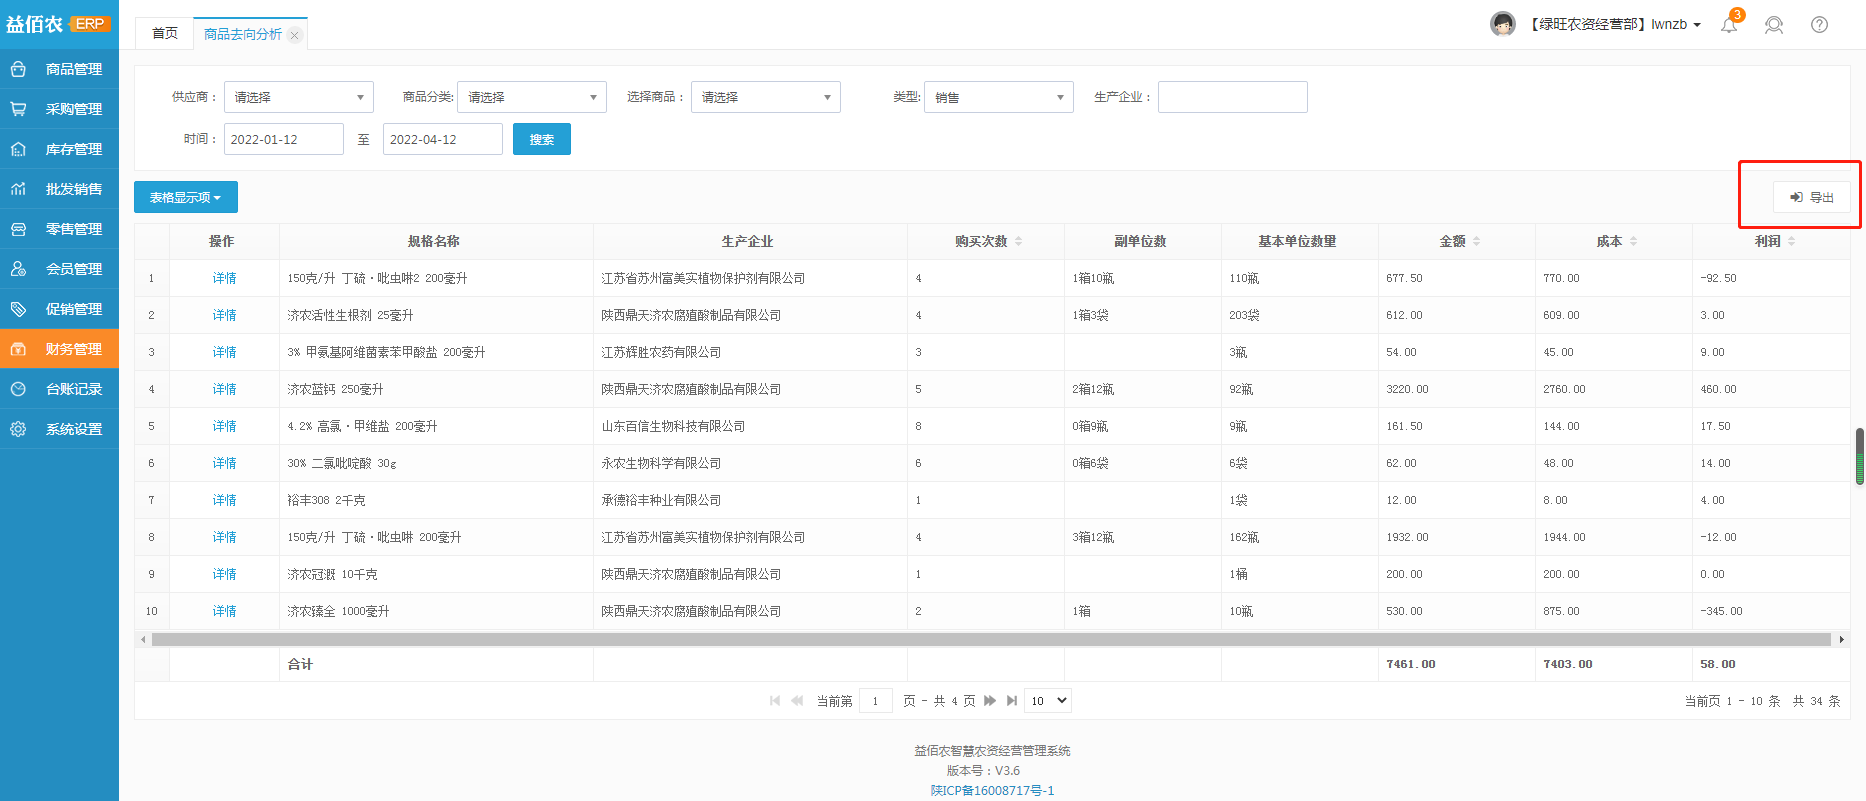Viewport: 1866px width, 801px height.
Task: Open the 类型 dropdown showing 销售
Action: pyautogui.click(x=998, y=97)
